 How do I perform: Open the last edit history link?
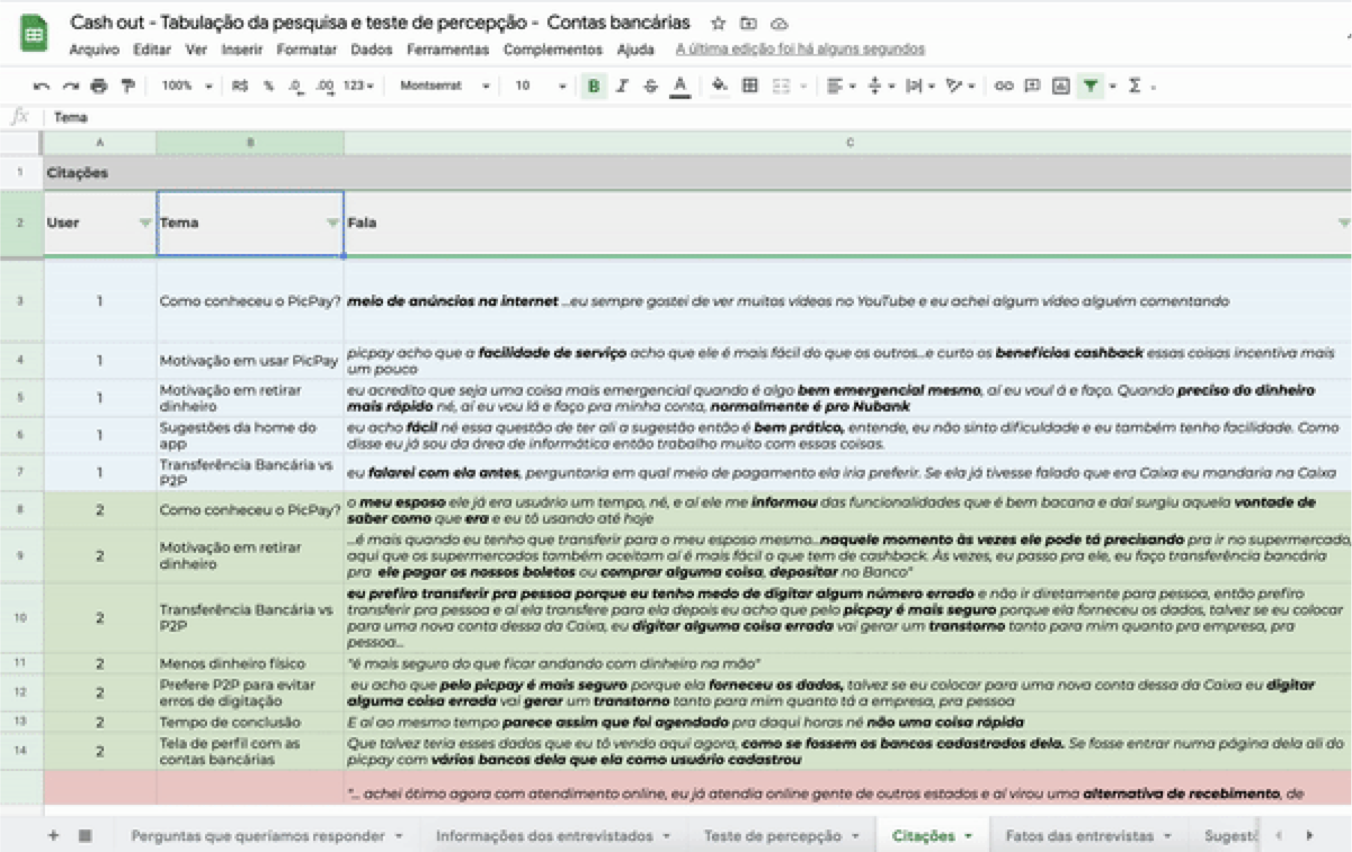coord(800,49)
